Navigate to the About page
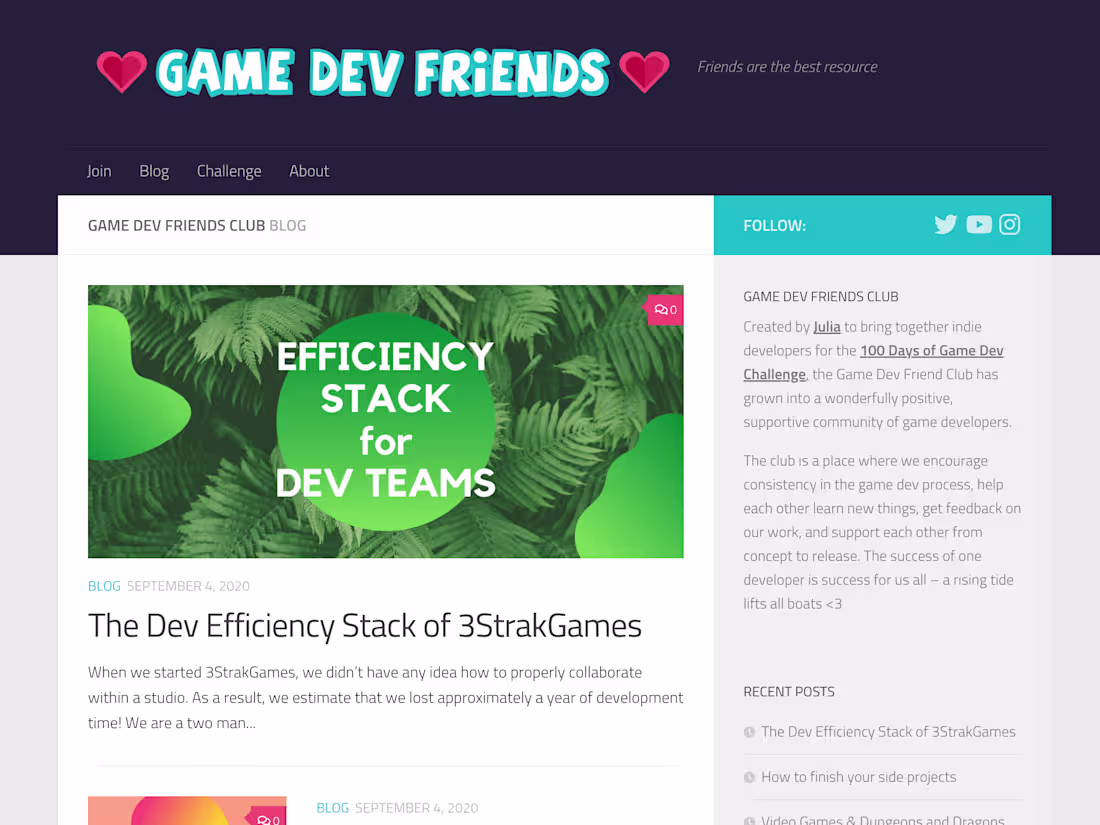This screenshot has height=825, width=1100. [x=309, y=171]
